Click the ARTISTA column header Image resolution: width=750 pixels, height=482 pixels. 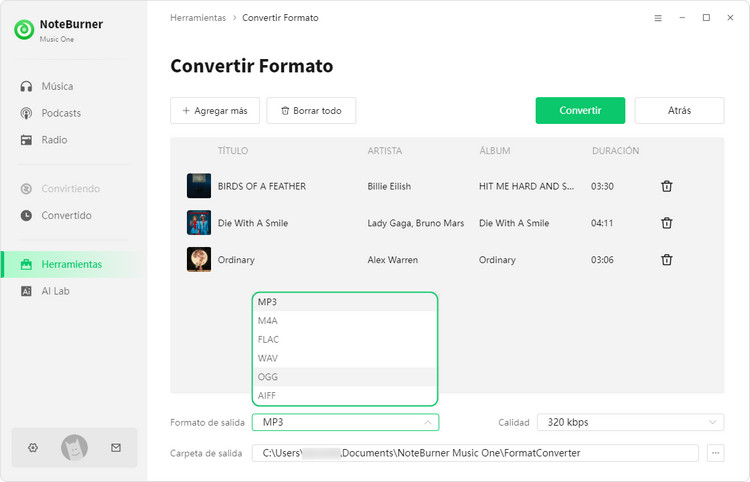385,151
